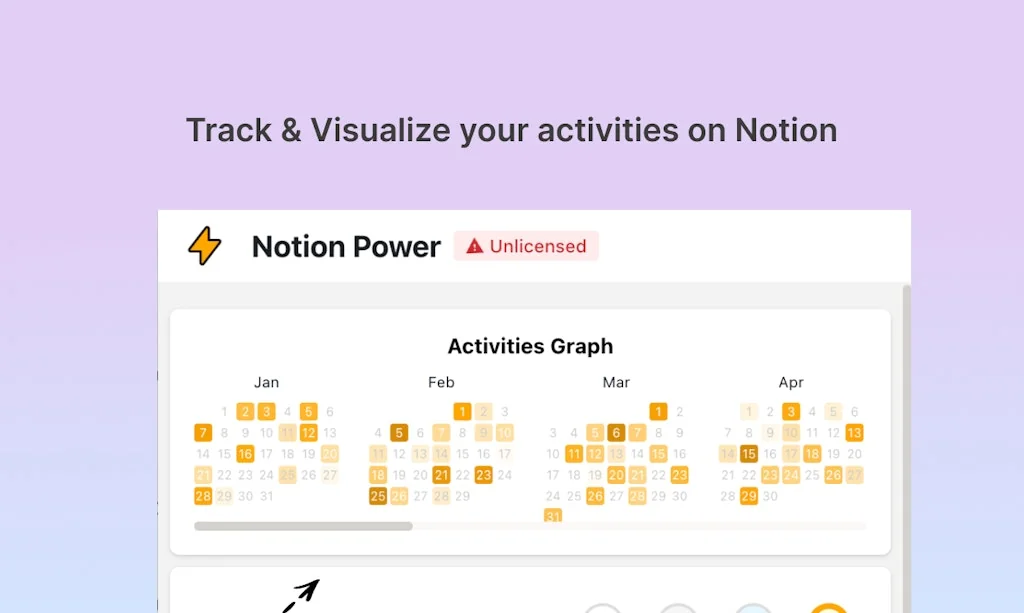
Task: Open the Unlicensed status badge
Action: (526, 246)
